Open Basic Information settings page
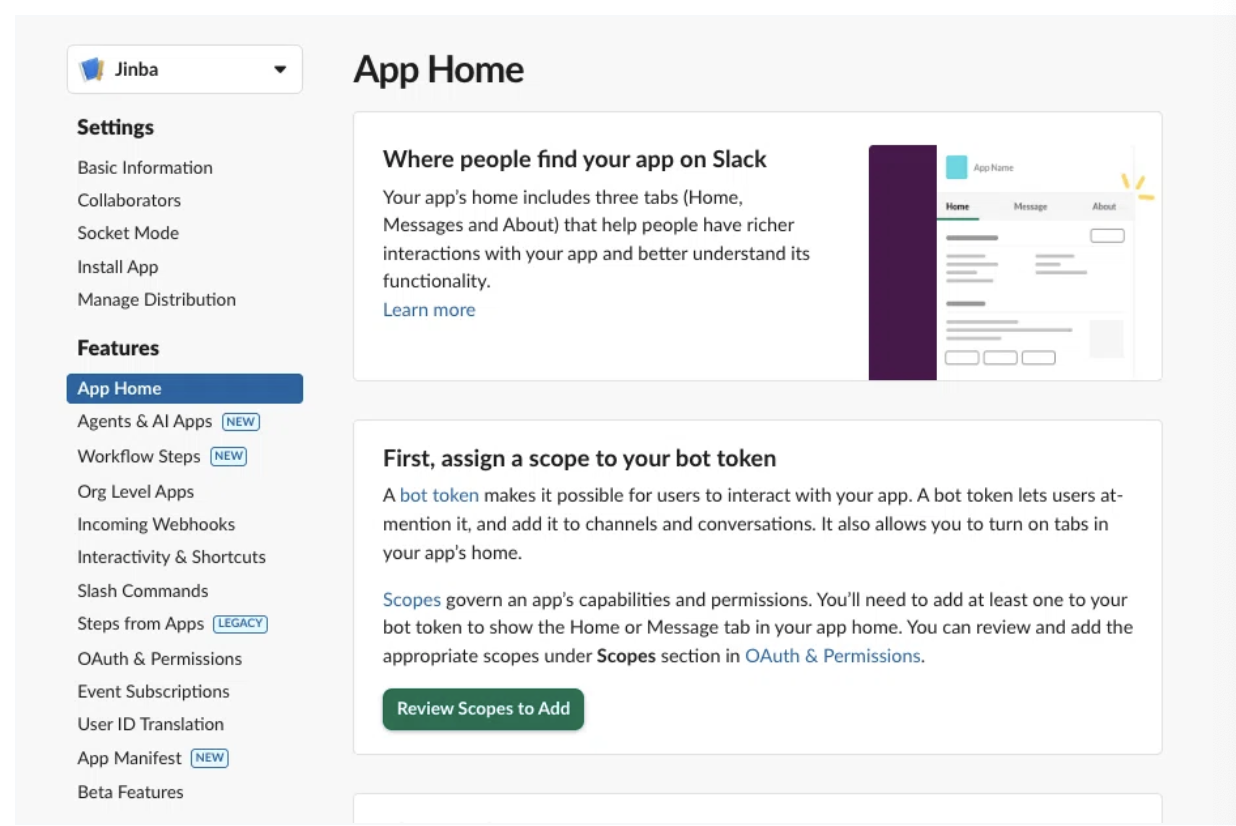 point(145,167)
